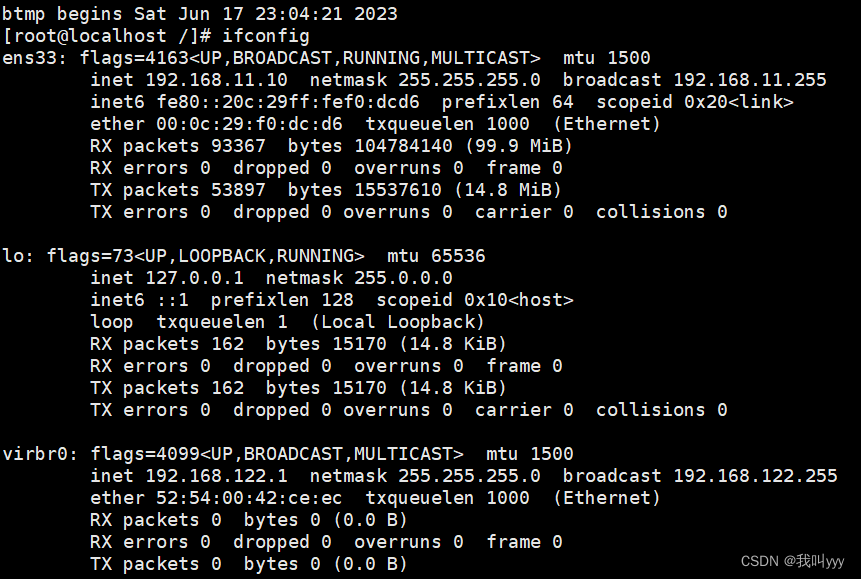Screen dimensions: 861x579
Task: Select the virbr0 interface name
Action: (x=35, y=454)
